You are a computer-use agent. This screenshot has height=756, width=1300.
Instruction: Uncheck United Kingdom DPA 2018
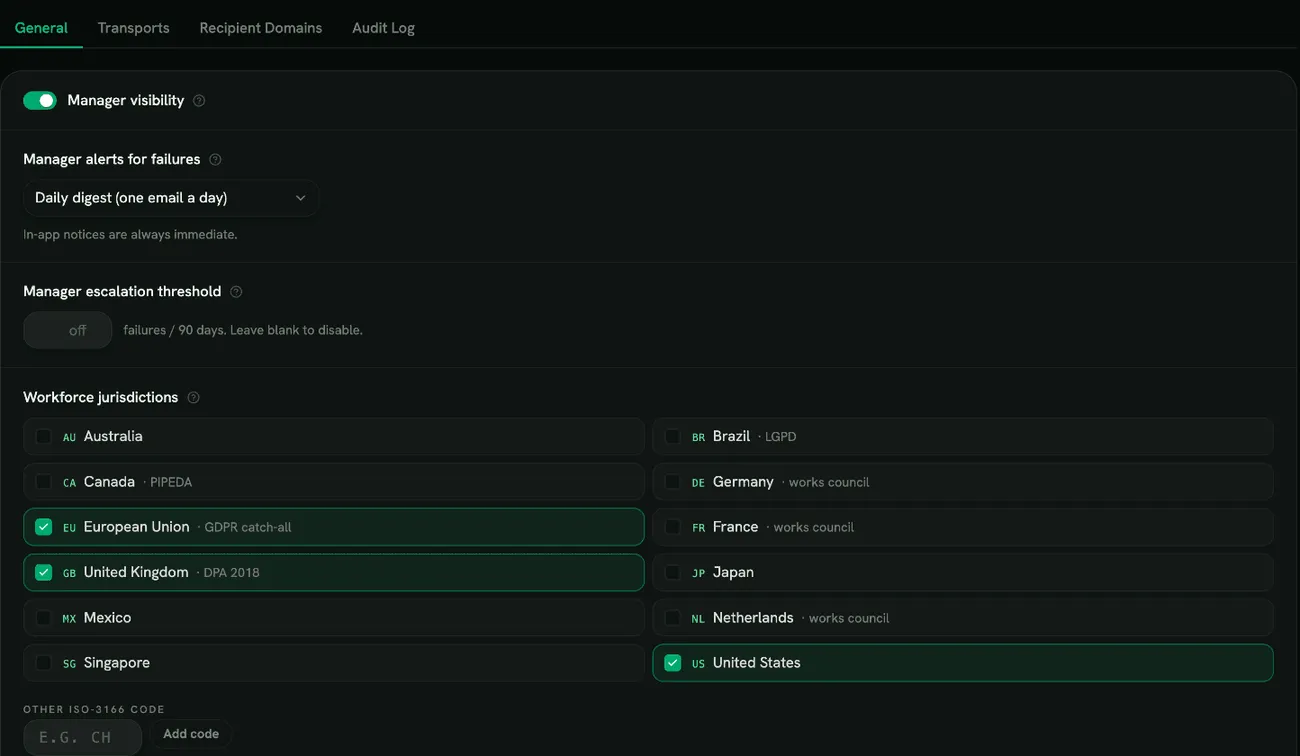click(44, 572)
